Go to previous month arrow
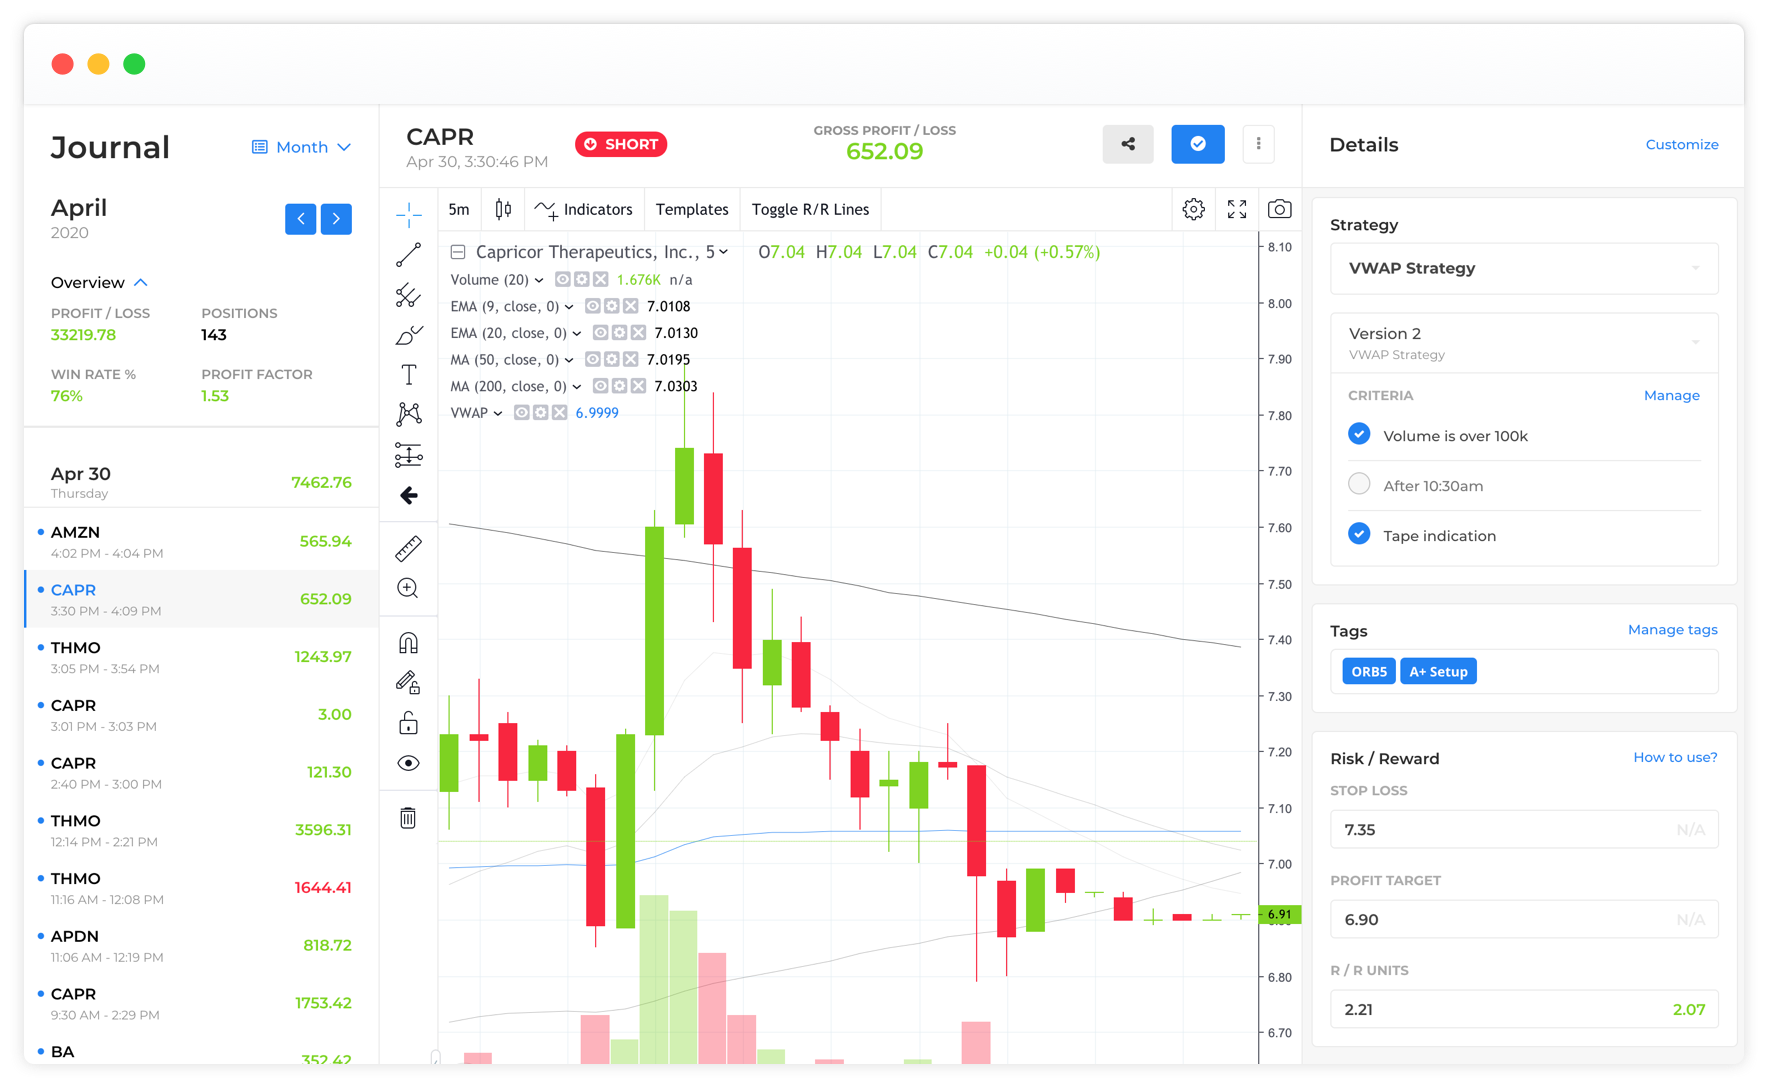The width and height of the screenshot is (1768, 1084). (300, 219)
